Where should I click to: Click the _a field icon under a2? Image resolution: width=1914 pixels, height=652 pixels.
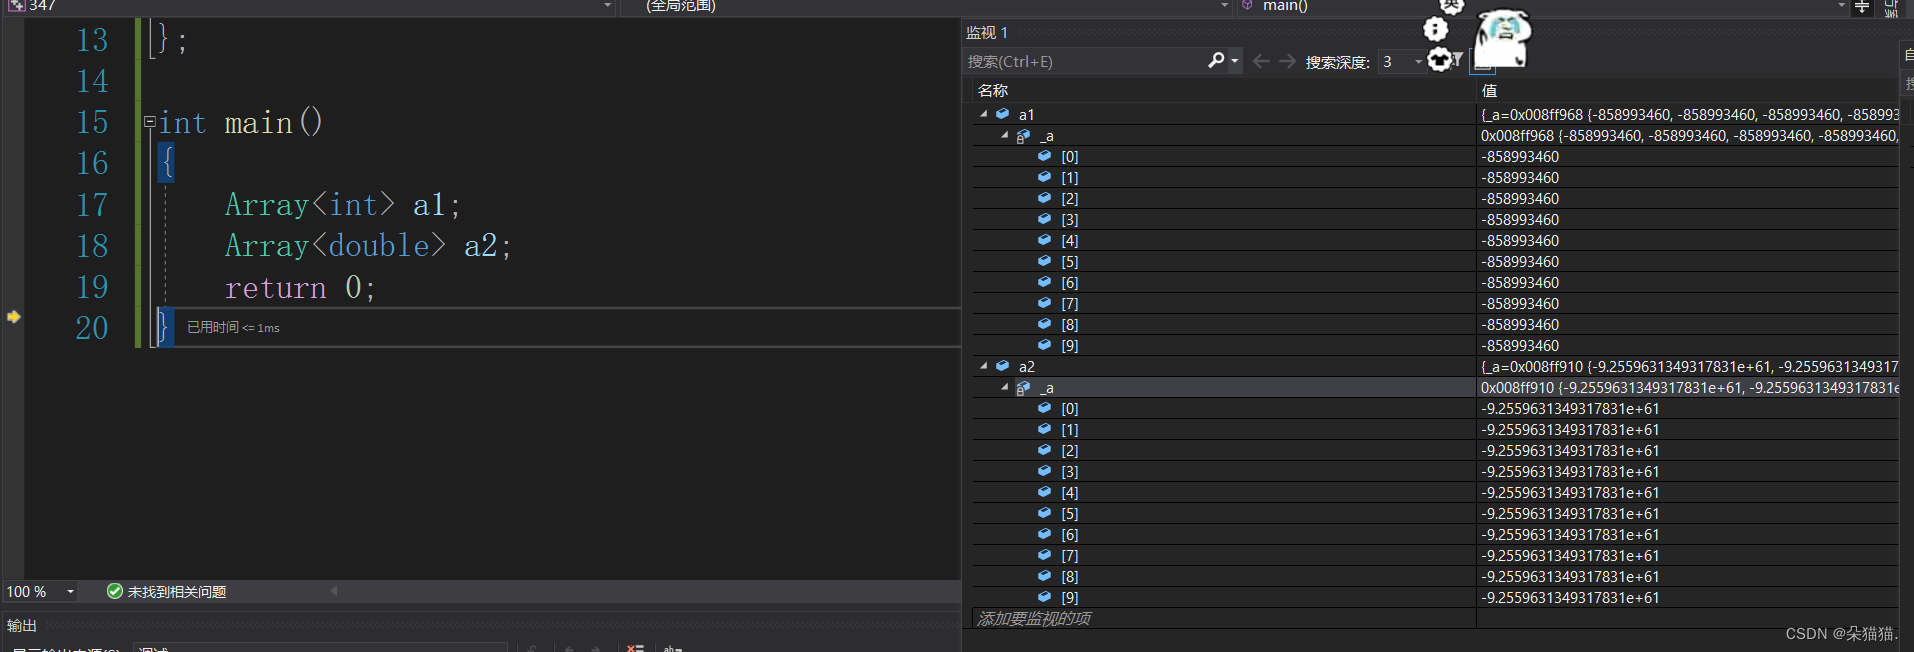1024,387
